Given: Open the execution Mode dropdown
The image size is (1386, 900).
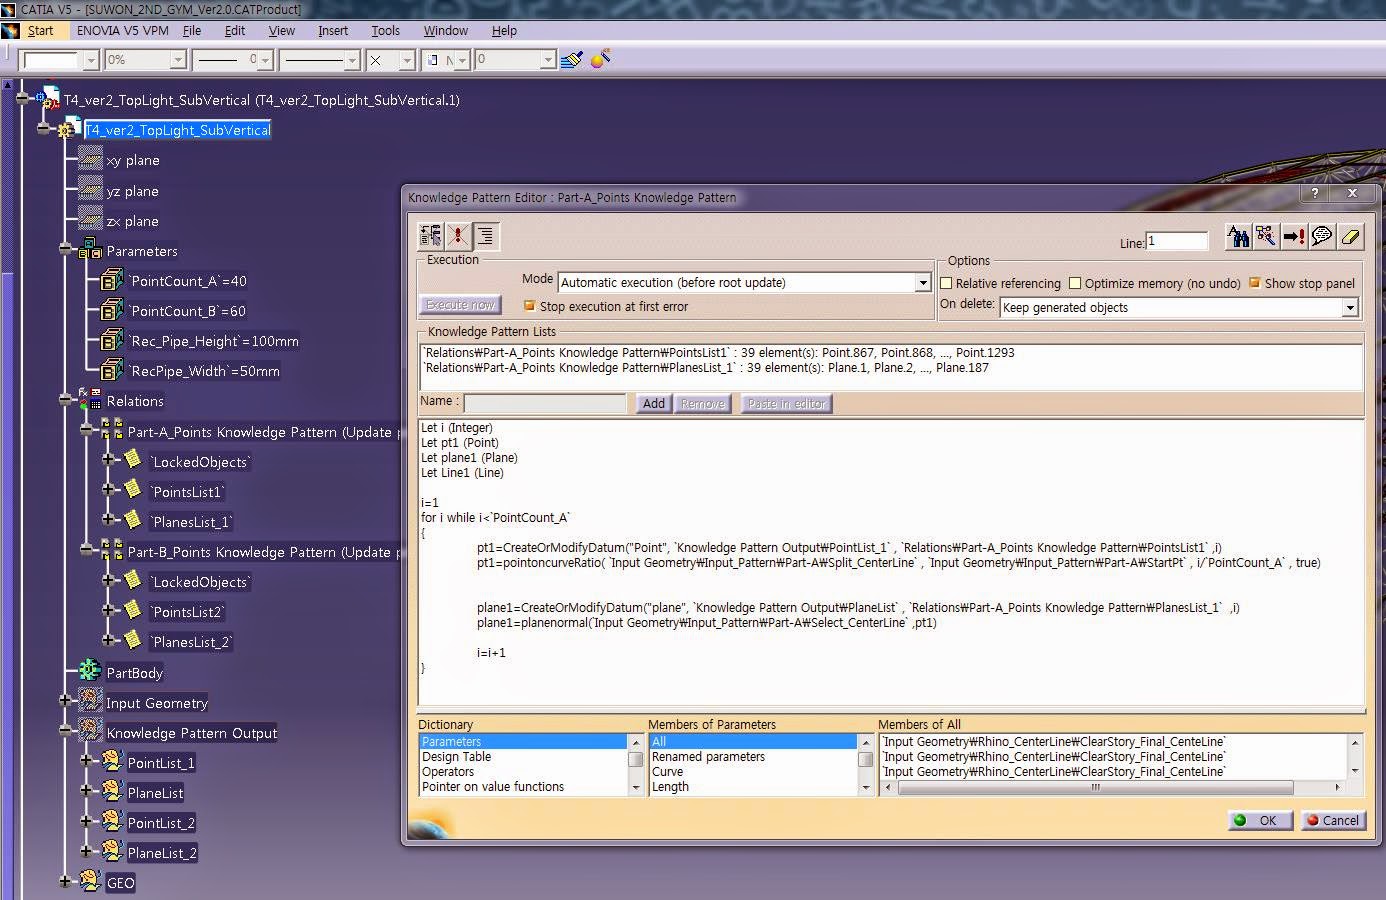Looking at the screenshot, I should (x=922, y=282).
